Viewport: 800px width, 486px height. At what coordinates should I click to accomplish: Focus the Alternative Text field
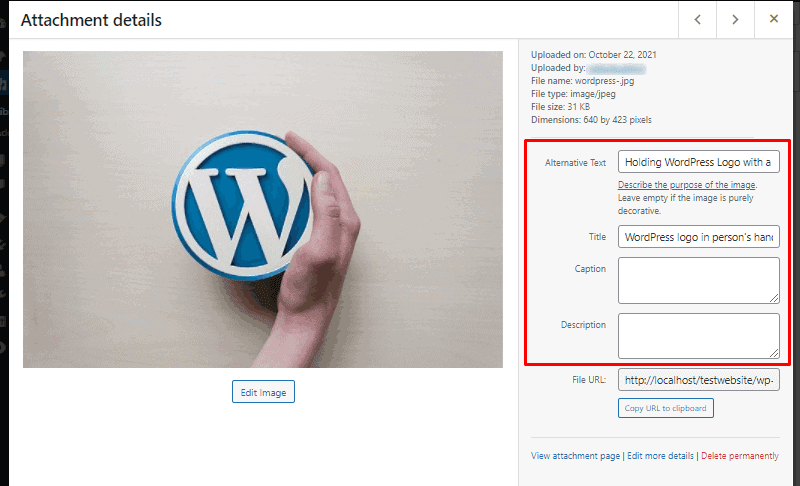coord(698,162)
